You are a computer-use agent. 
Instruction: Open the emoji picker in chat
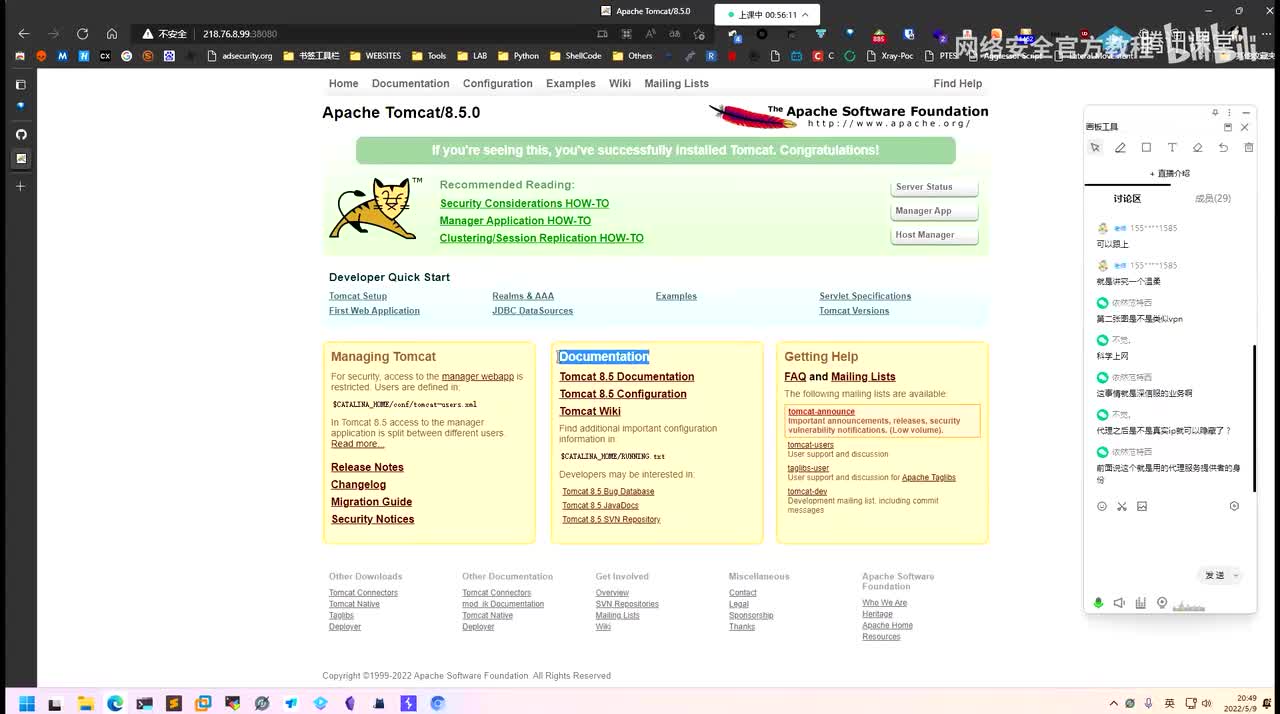pyautogui.click(x=1102, y=506)
